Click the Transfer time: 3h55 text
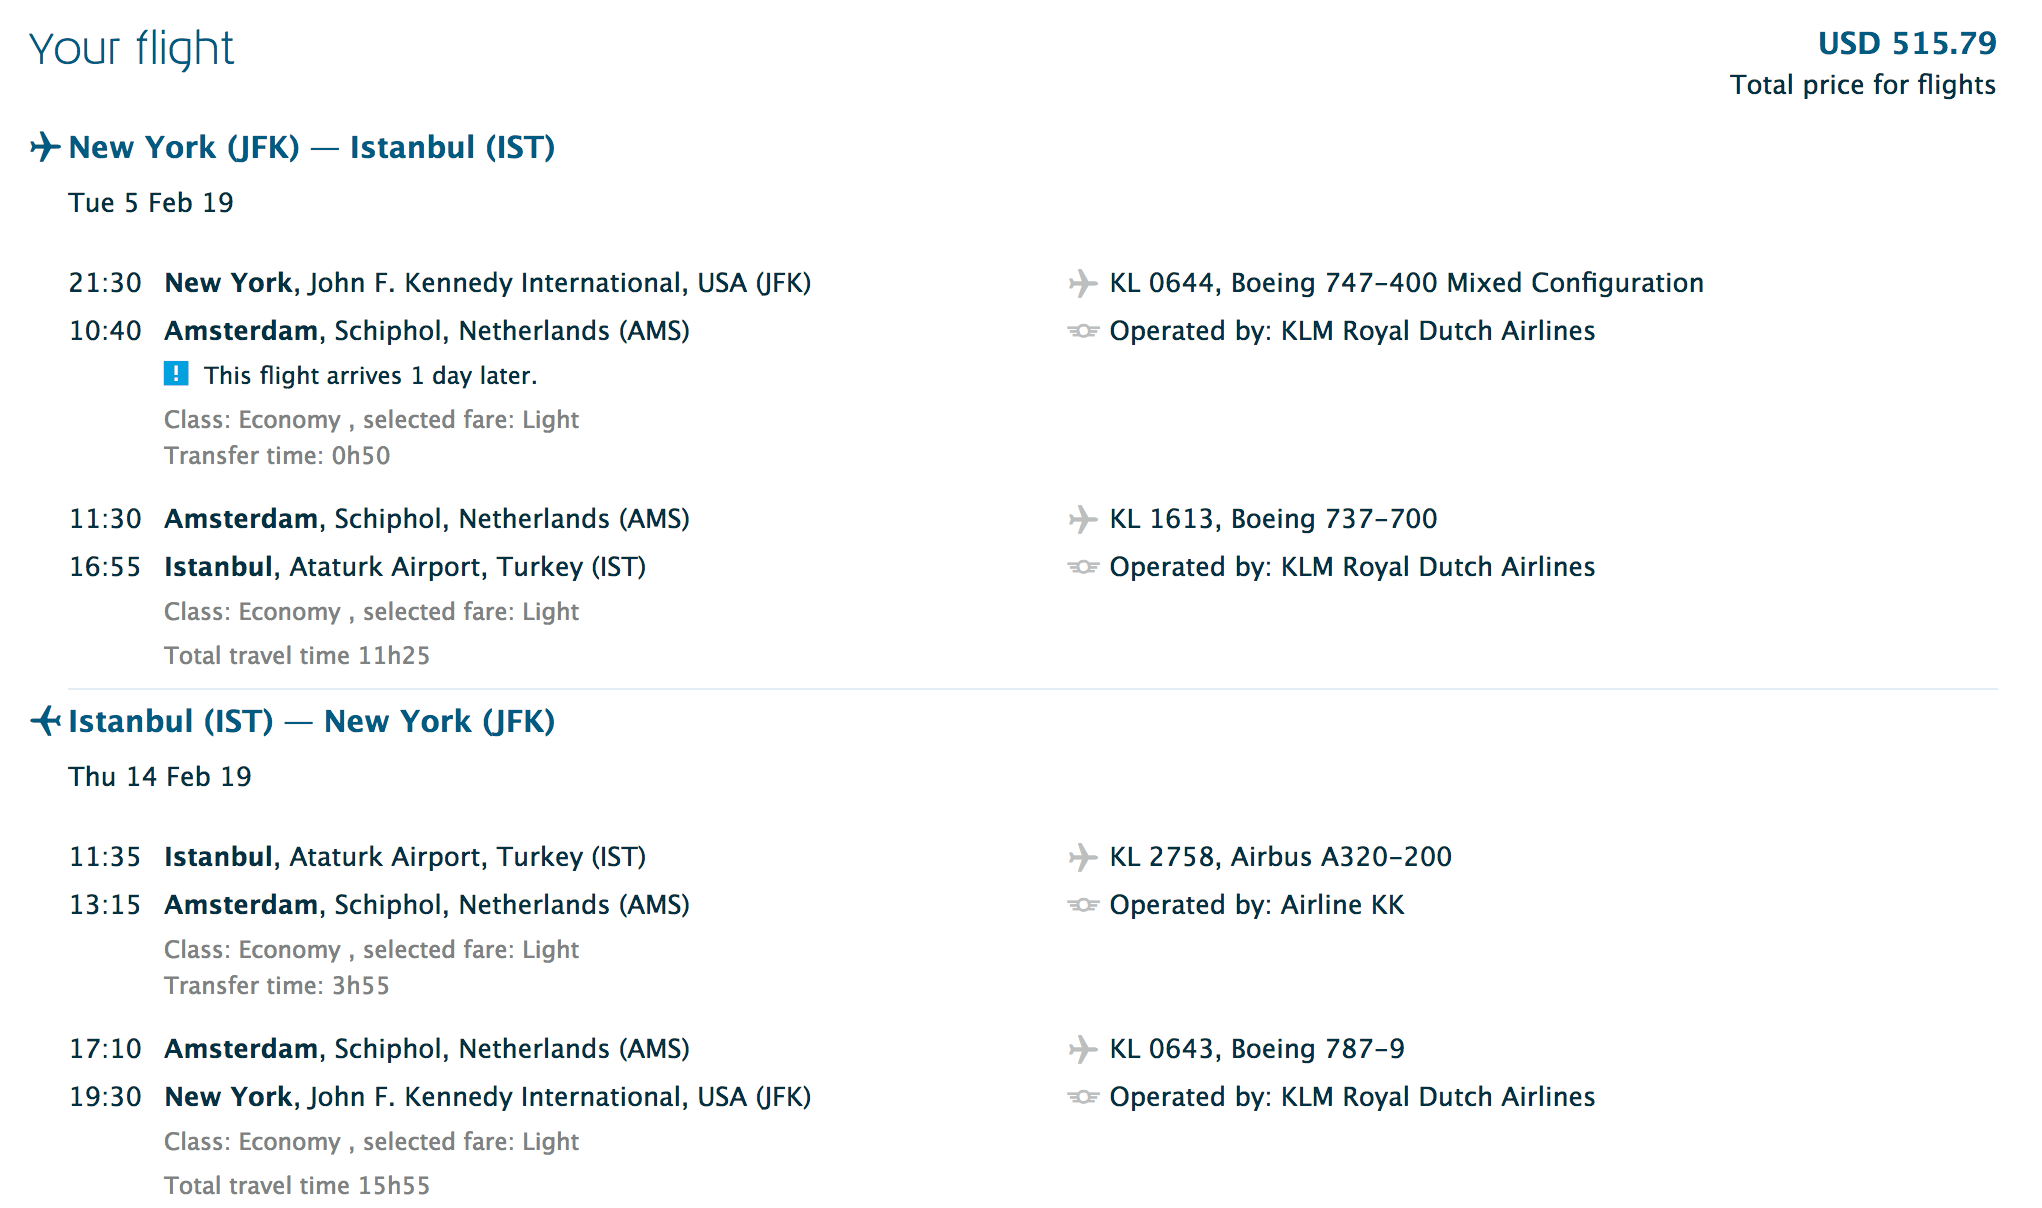The height and width of the screenshot is (1208, 2042). (277, 985)
